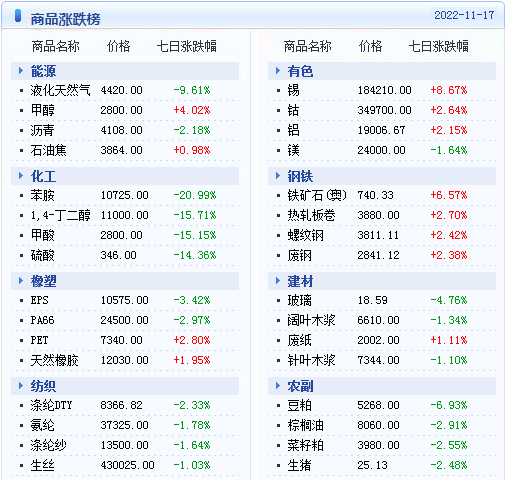This screenshot has width=506, height=480.
Task: Click 螺纹钢 commodity name
Action: tap(305, 235)
